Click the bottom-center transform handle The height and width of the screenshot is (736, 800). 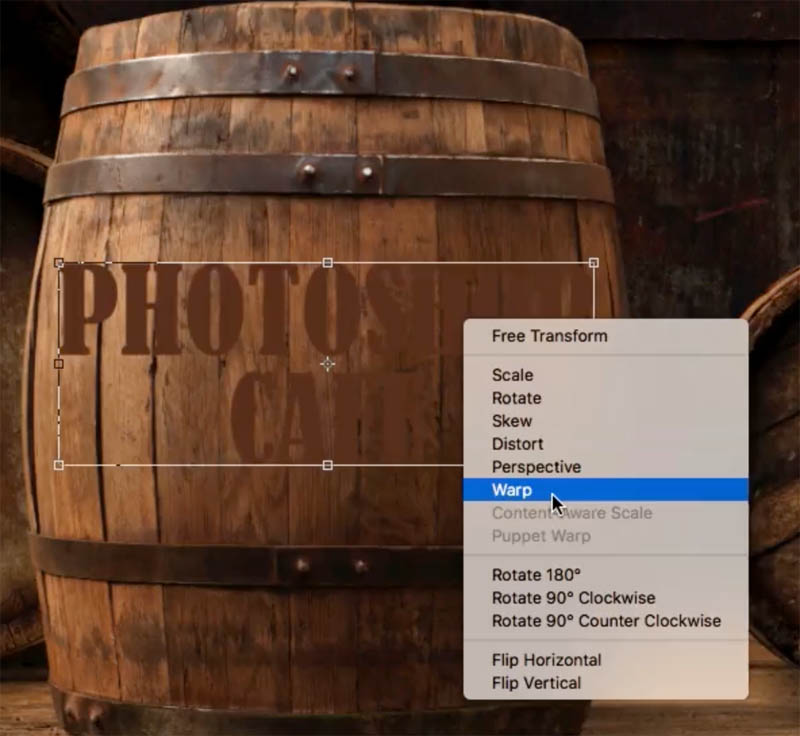click(328, 465)
